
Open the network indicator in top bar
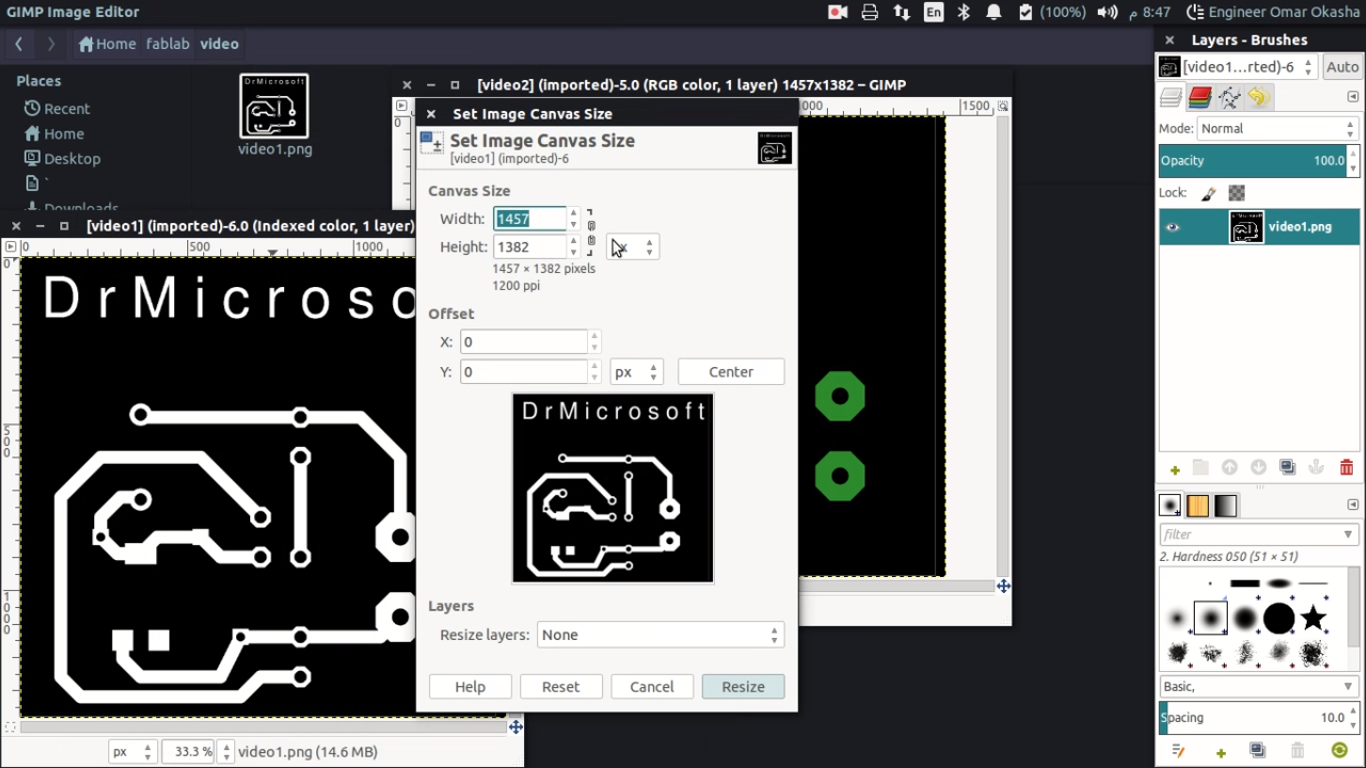pos(902,12)
